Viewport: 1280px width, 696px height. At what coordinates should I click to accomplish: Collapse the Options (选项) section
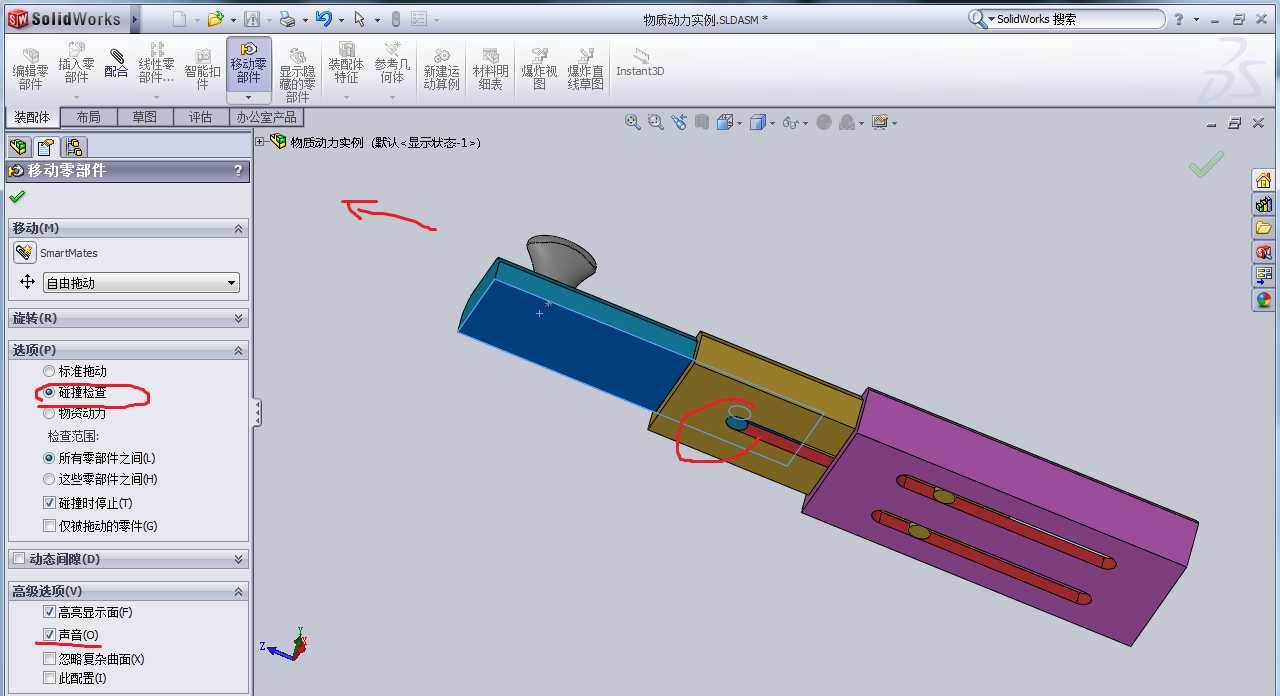(x=238, y=350)
